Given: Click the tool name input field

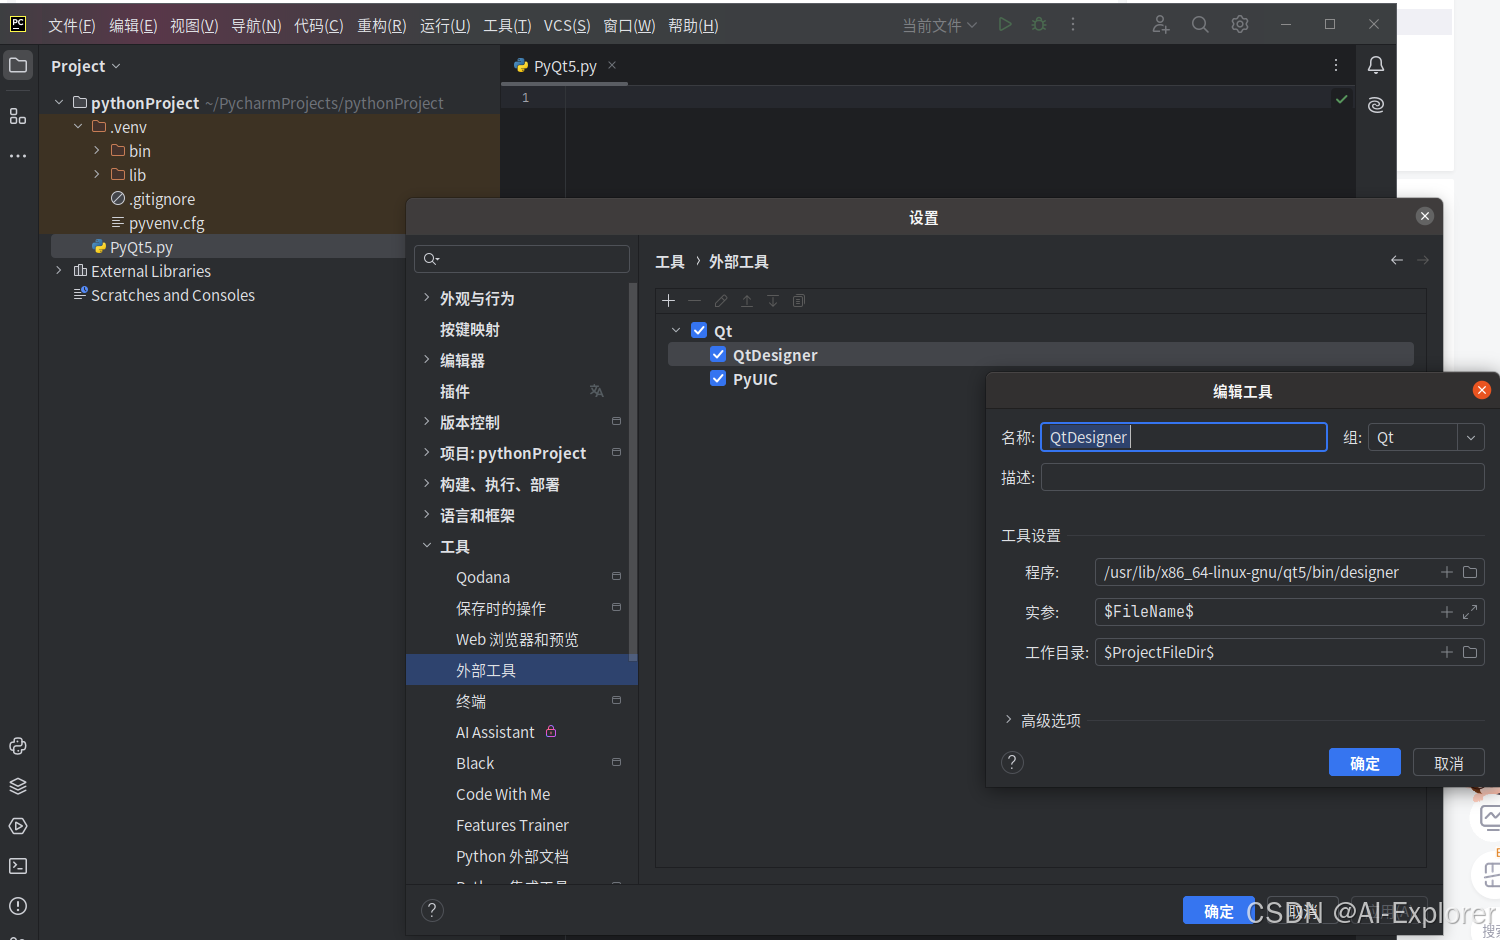Looking at the screenshot, I should (x=1184, y=437).
